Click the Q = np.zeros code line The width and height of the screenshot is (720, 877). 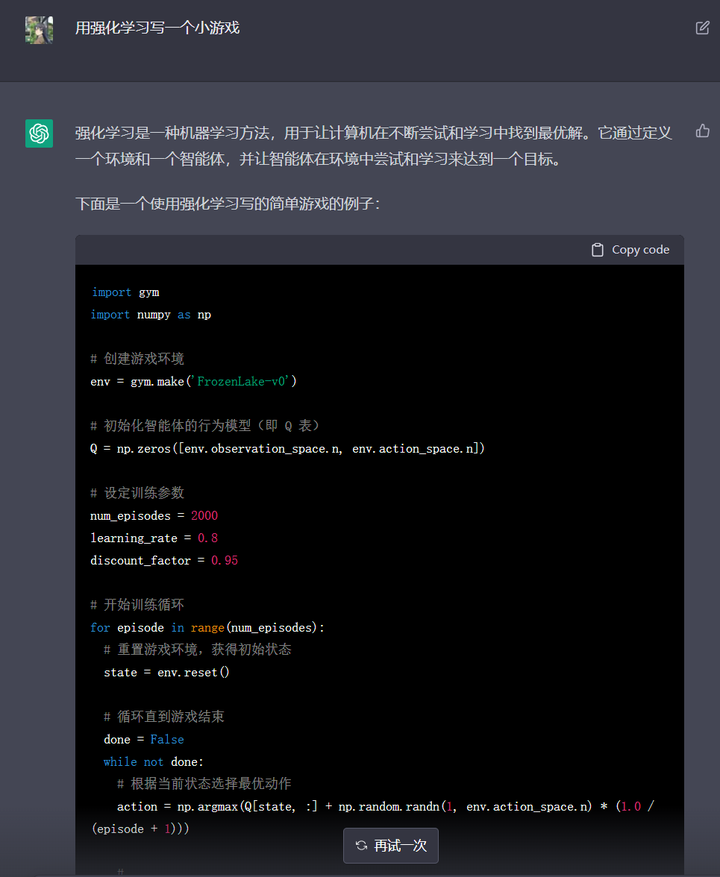[287, 449]
